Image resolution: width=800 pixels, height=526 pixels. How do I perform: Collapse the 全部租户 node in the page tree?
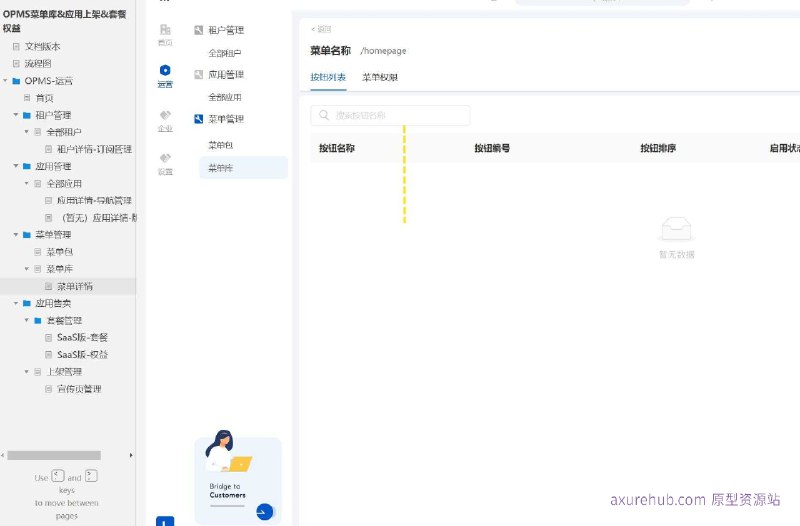(27, 132)
